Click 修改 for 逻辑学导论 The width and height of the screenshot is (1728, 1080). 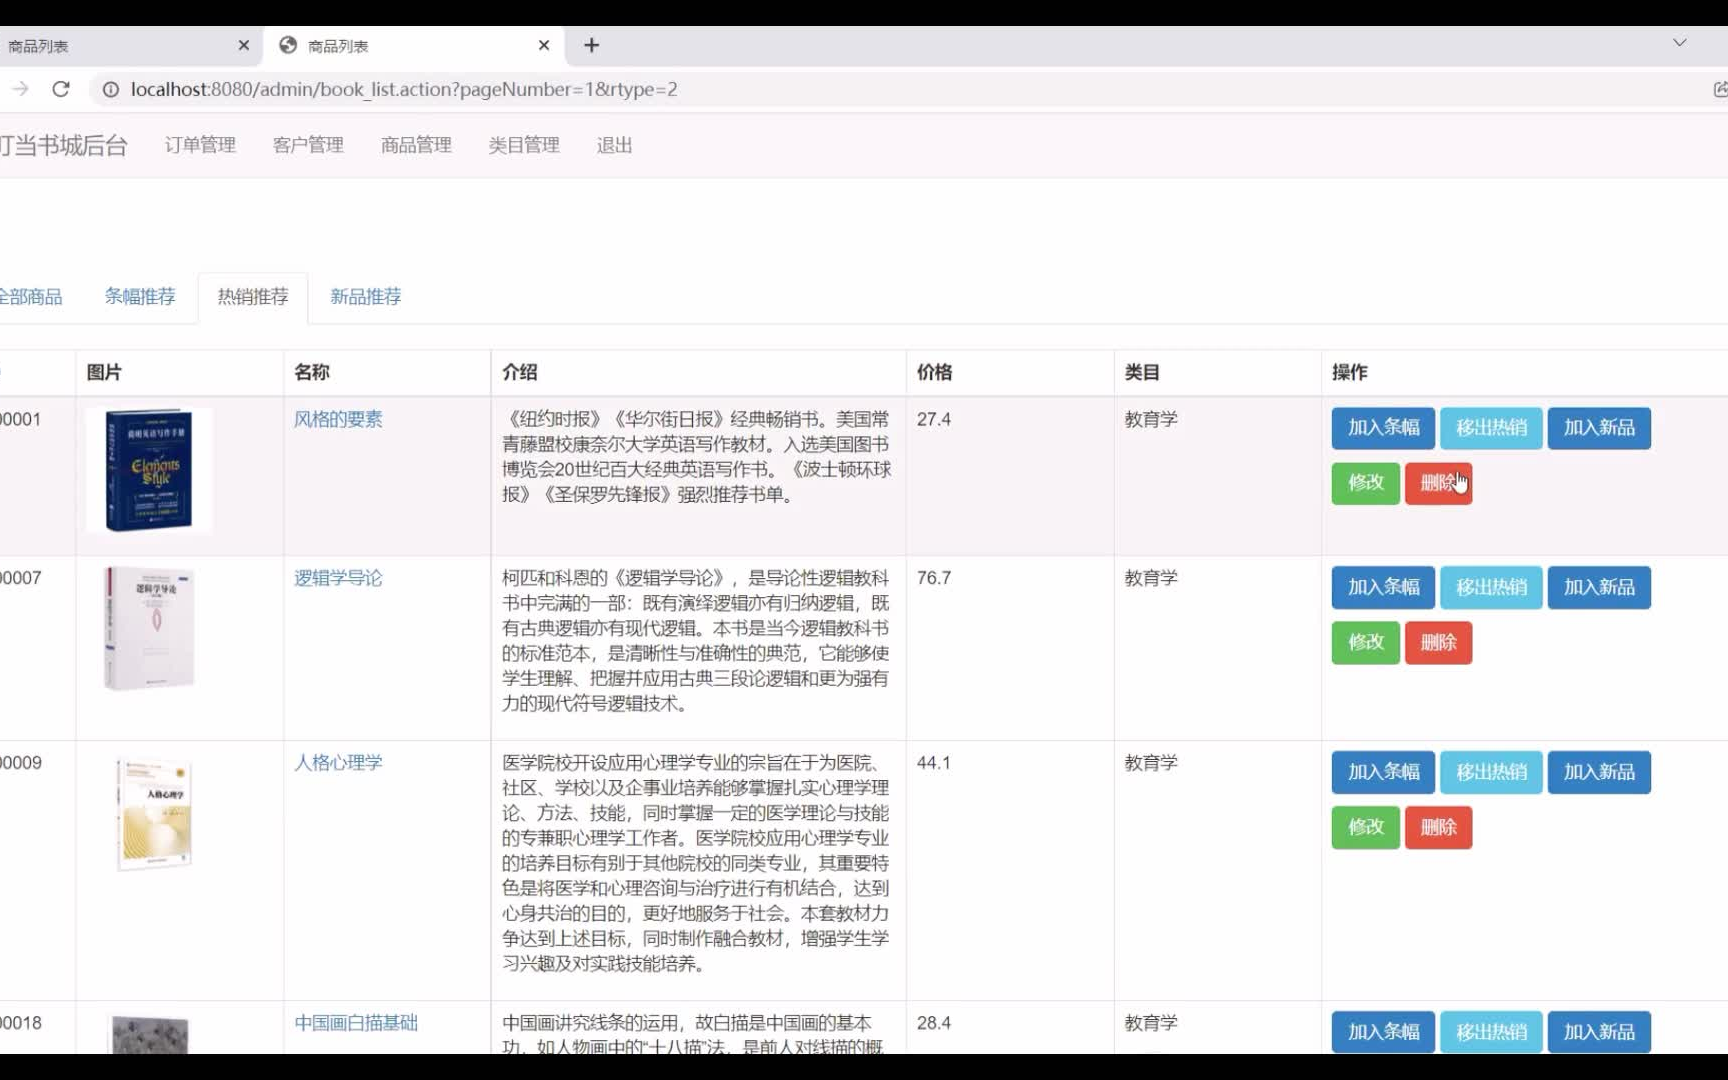click(1365, 642)
